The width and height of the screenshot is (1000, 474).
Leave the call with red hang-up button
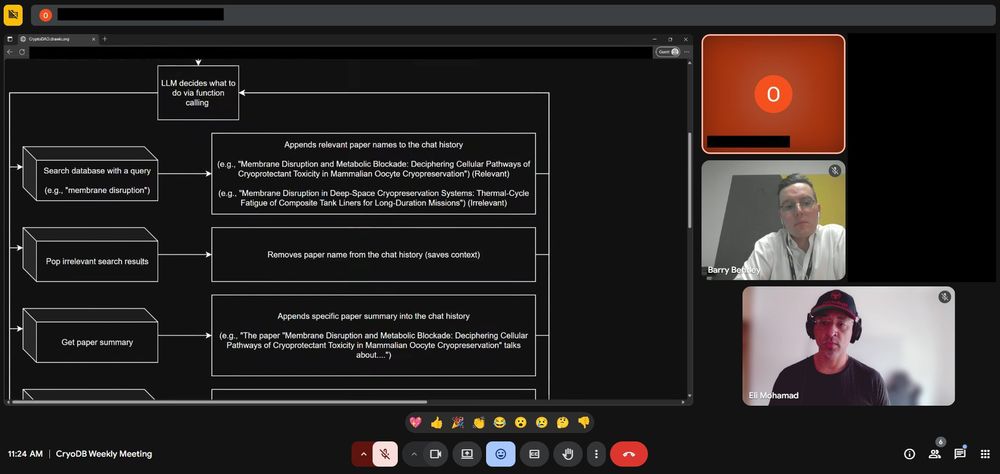(x=629, y=454)
